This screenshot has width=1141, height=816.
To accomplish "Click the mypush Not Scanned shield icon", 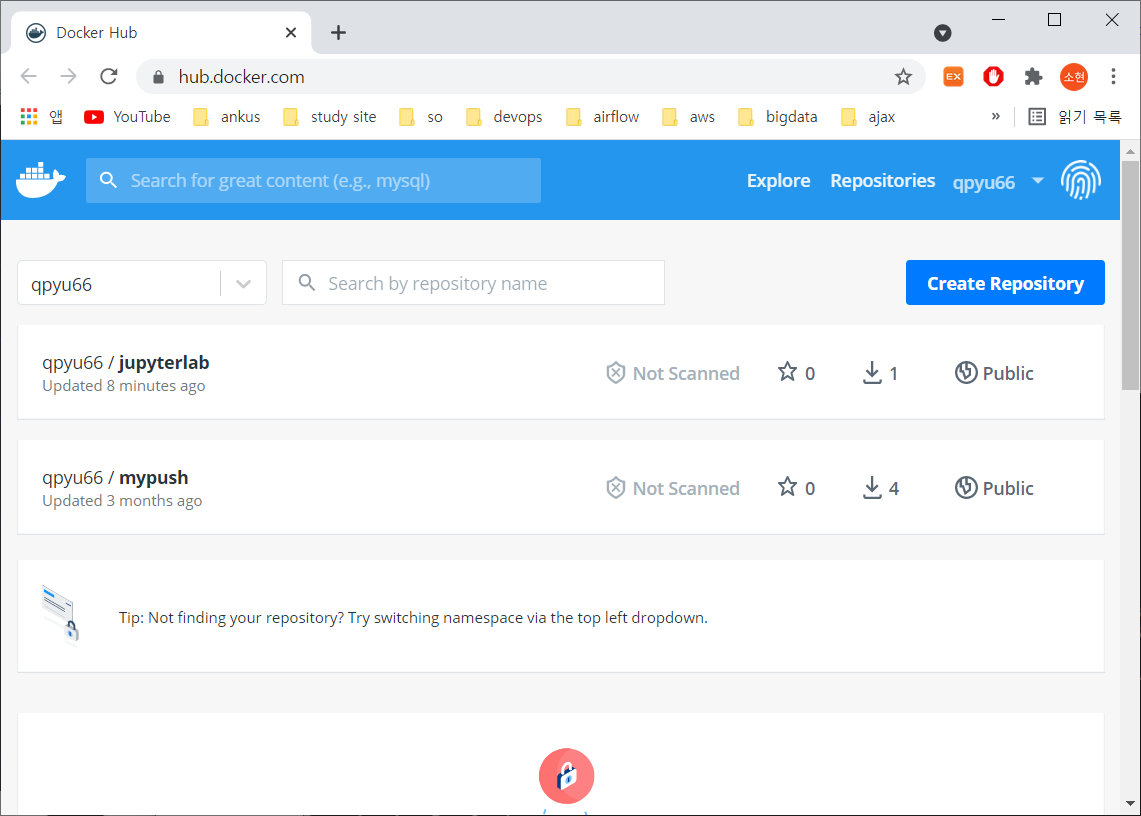I will click(x=616, y=488).
